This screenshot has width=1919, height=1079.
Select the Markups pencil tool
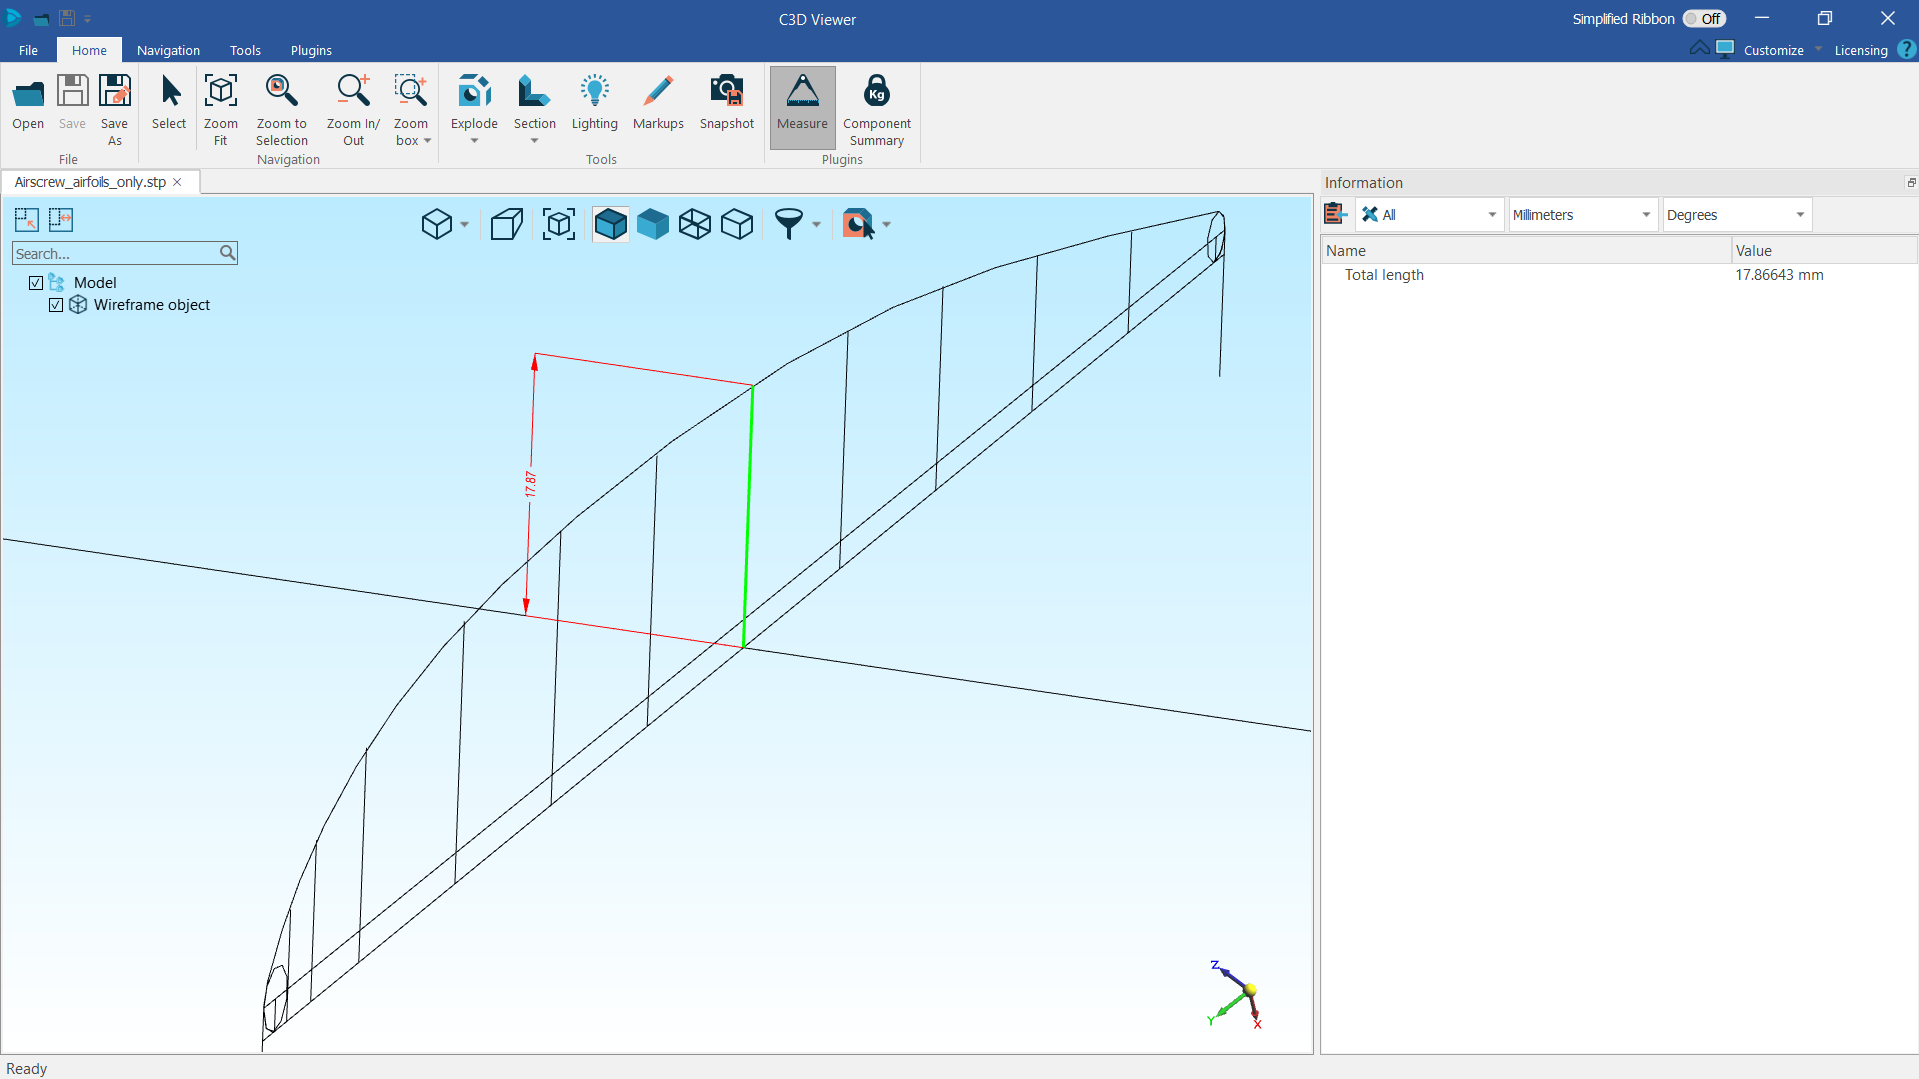tap(658, 93)
